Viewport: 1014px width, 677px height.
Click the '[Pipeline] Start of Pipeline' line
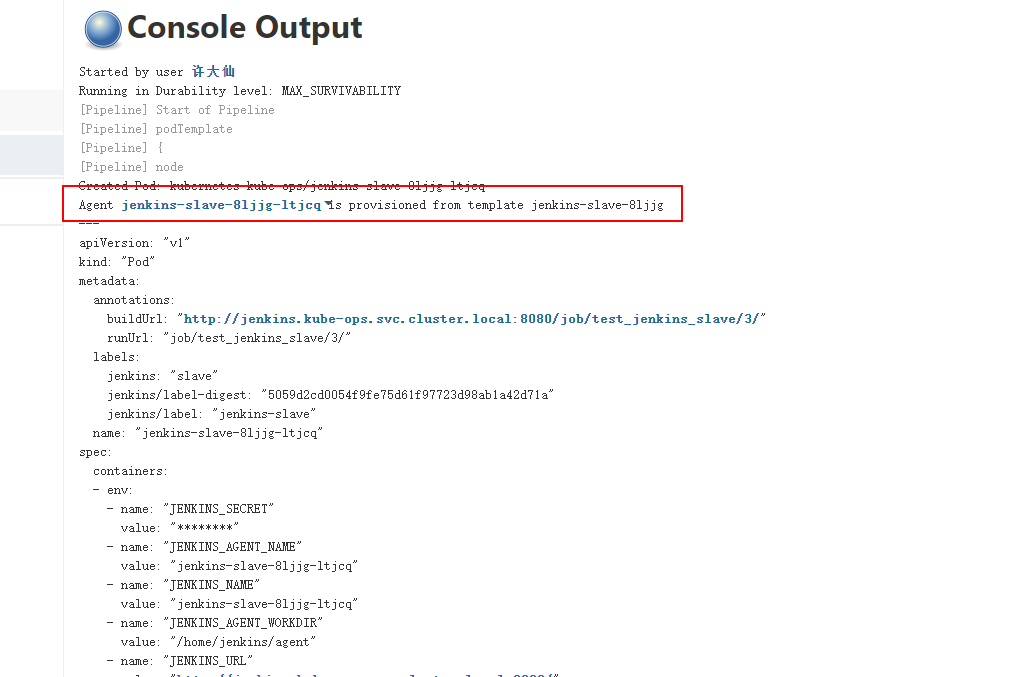(x=177, y=110)
